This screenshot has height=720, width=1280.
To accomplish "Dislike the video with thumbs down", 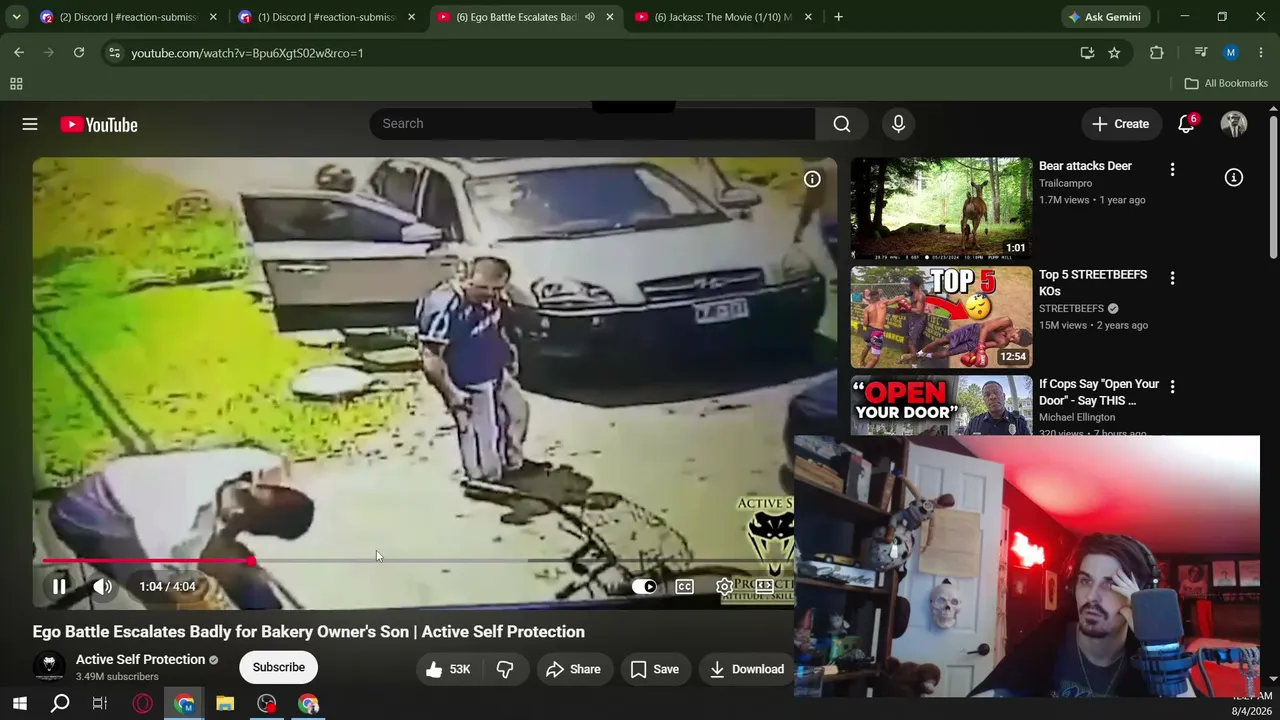I will click(505, 669).
